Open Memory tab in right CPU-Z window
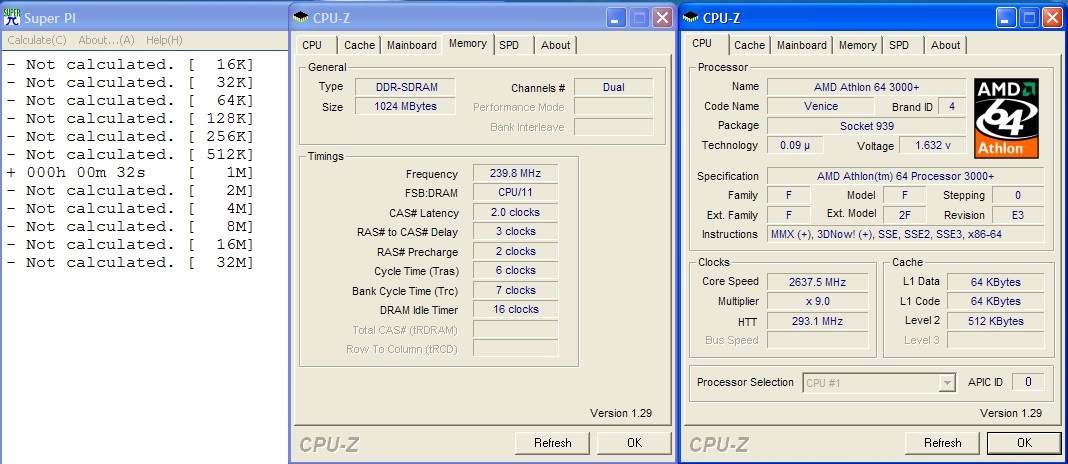This screenshot has height=464, width=1068. tap(858, 45)
